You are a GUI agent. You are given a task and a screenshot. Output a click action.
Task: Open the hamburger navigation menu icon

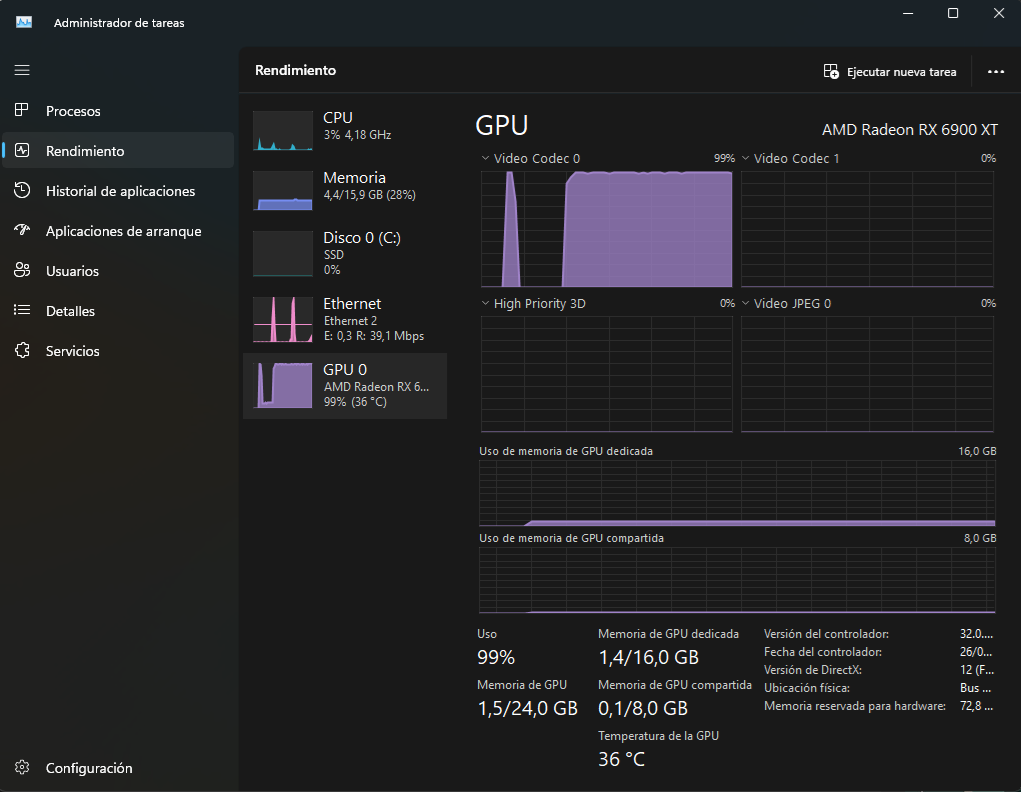(x=22, y=70)
